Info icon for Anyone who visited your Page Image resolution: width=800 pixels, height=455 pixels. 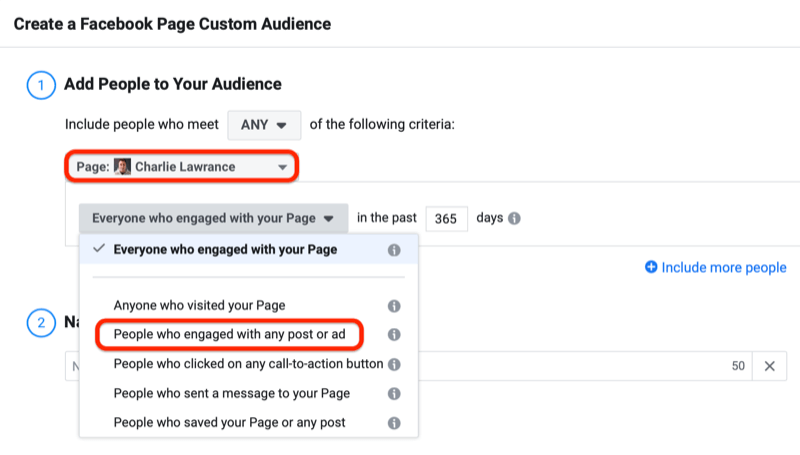[394, 306]
